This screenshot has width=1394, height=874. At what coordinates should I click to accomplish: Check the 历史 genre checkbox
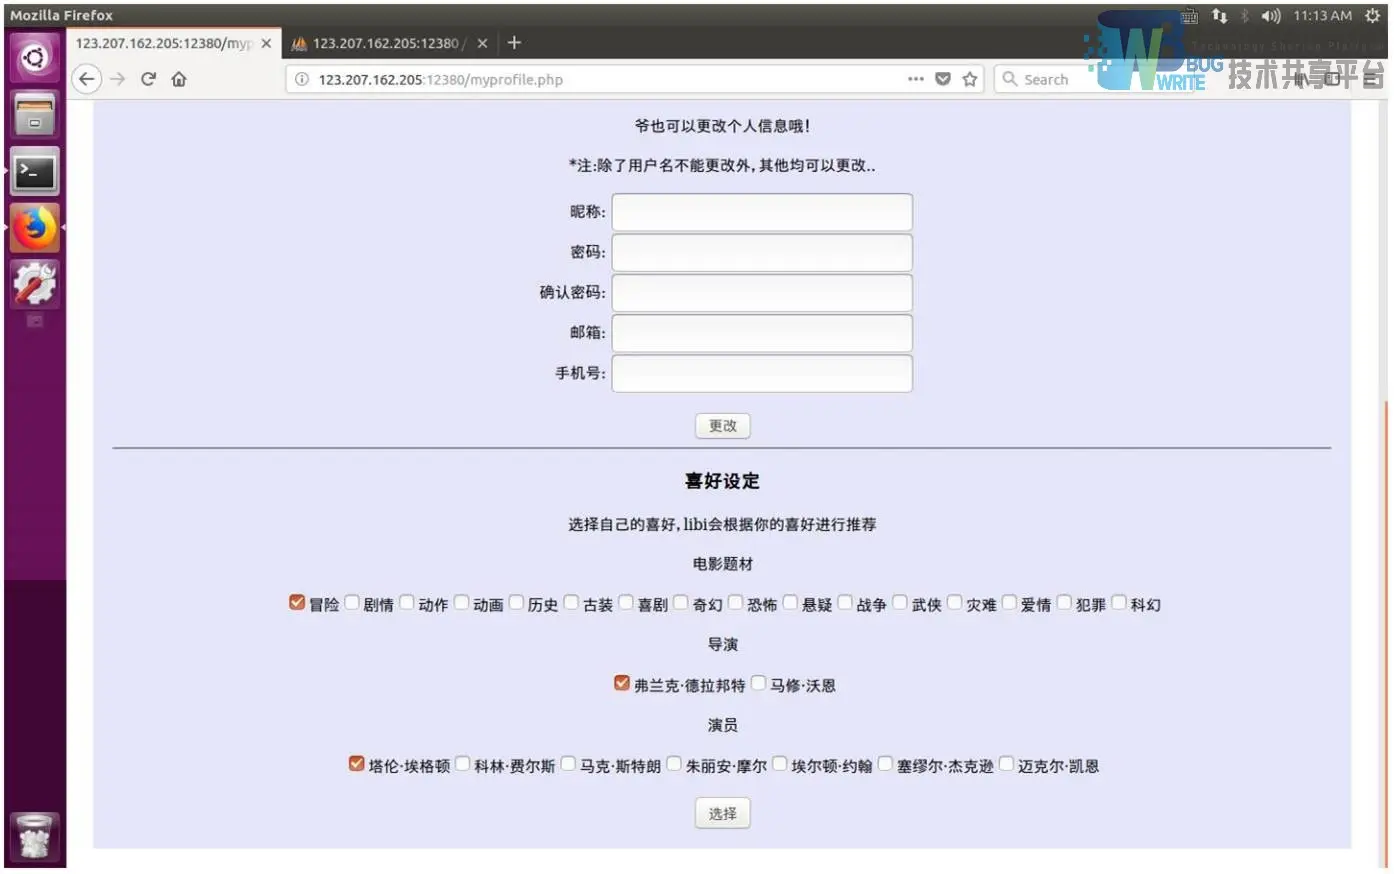(x=516, y=602)
